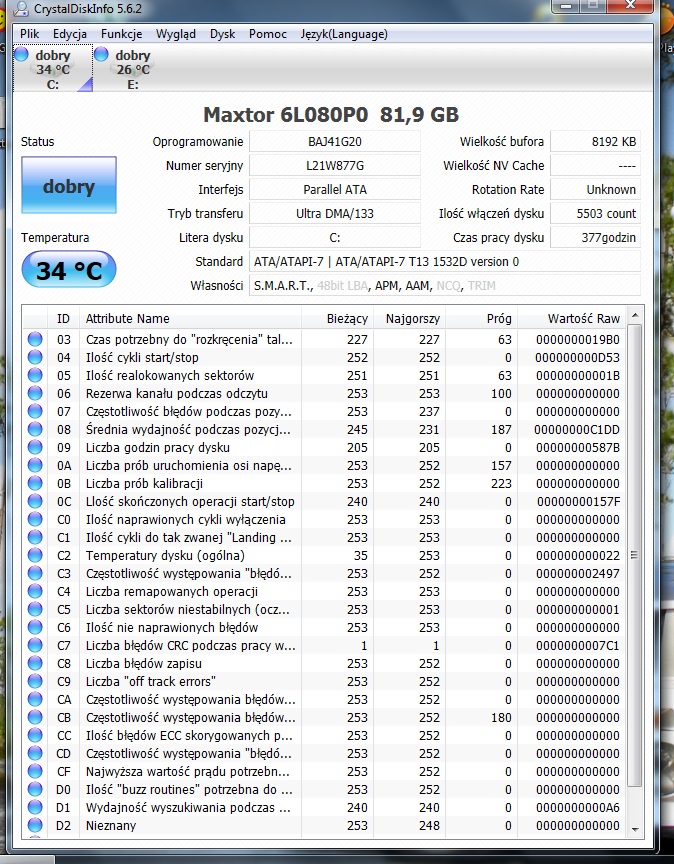Image resolution: width=674 pixels, height=864 pixels.
Task: Click the serial number field L21W877G
Action: (335, 165)
